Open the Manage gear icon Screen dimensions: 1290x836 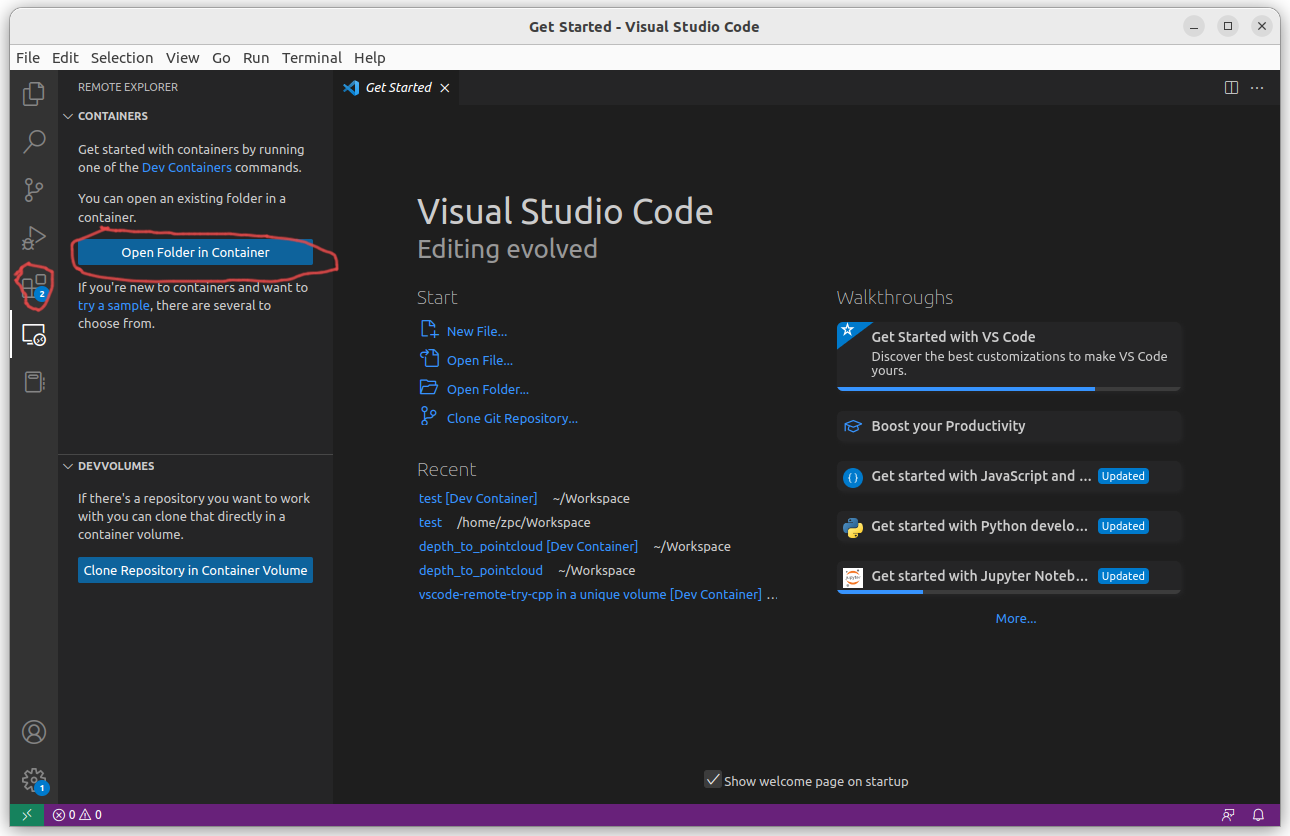[34, 780]
